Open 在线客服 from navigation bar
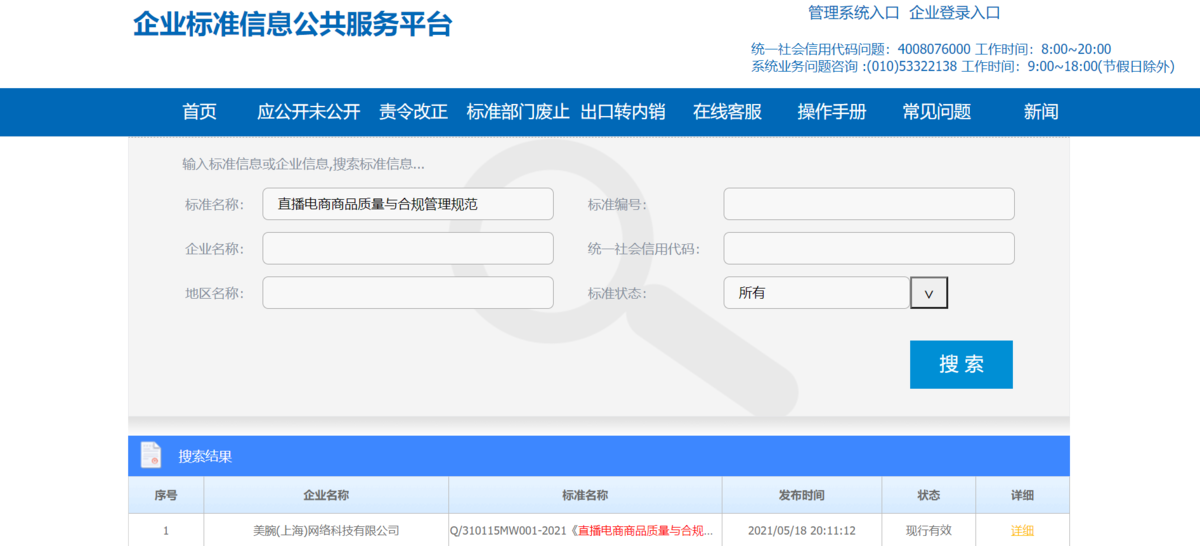Image resolution: width=1200 pixels, height=546 pixels. (x=727, y=112)
